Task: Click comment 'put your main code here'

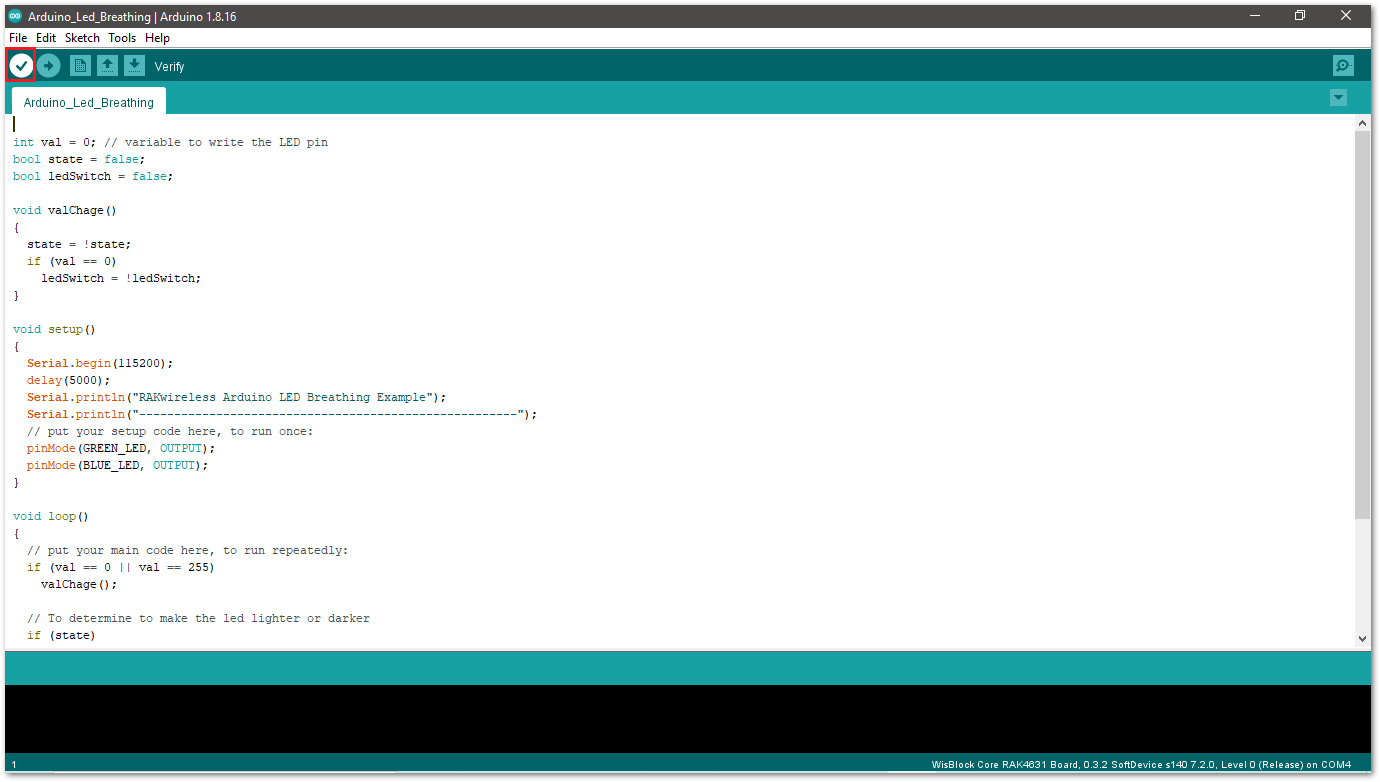Action: coord(188,550)
